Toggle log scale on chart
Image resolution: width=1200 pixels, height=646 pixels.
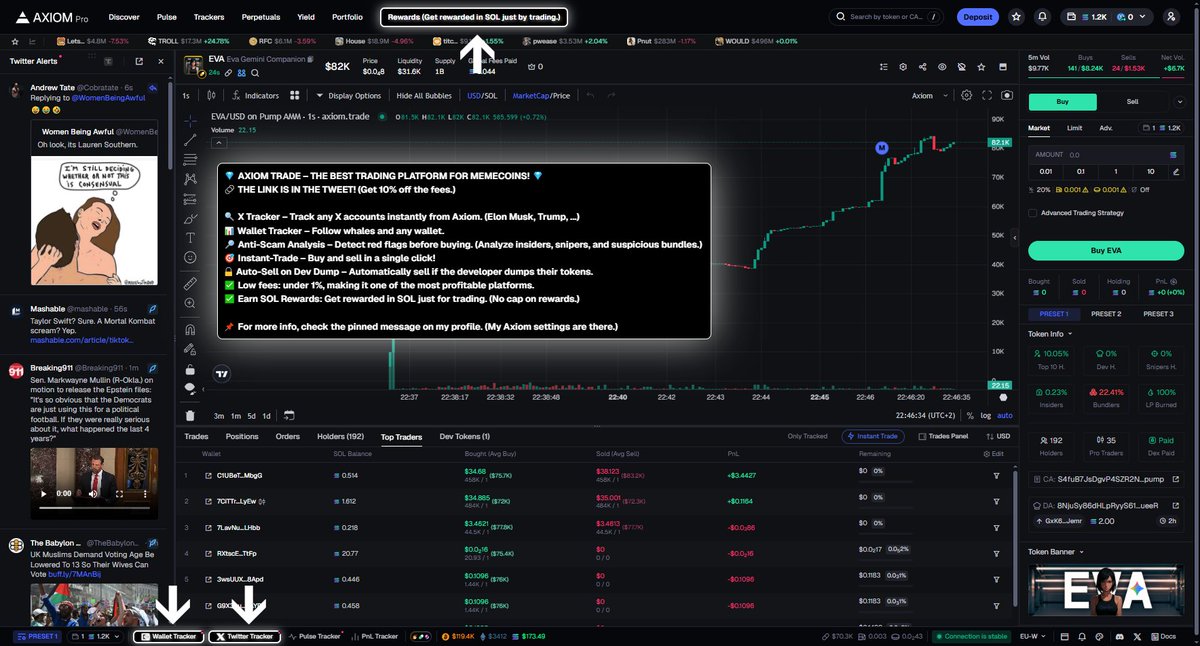tap(986, 415)
